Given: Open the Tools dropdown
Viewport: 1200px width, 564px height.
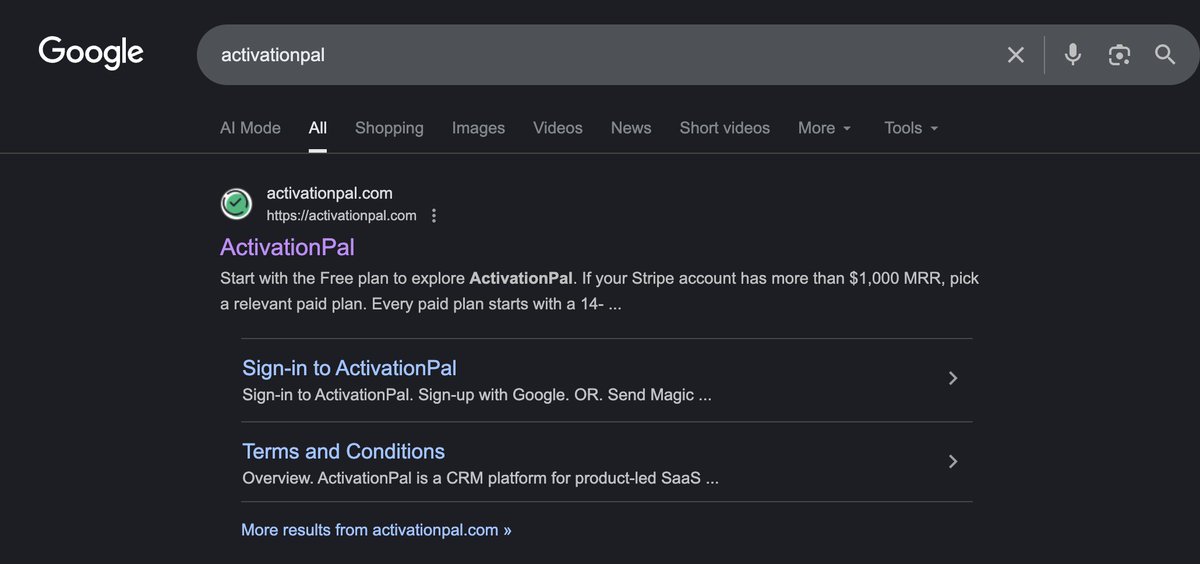Looking at the screenshot, I should (911, 128).
